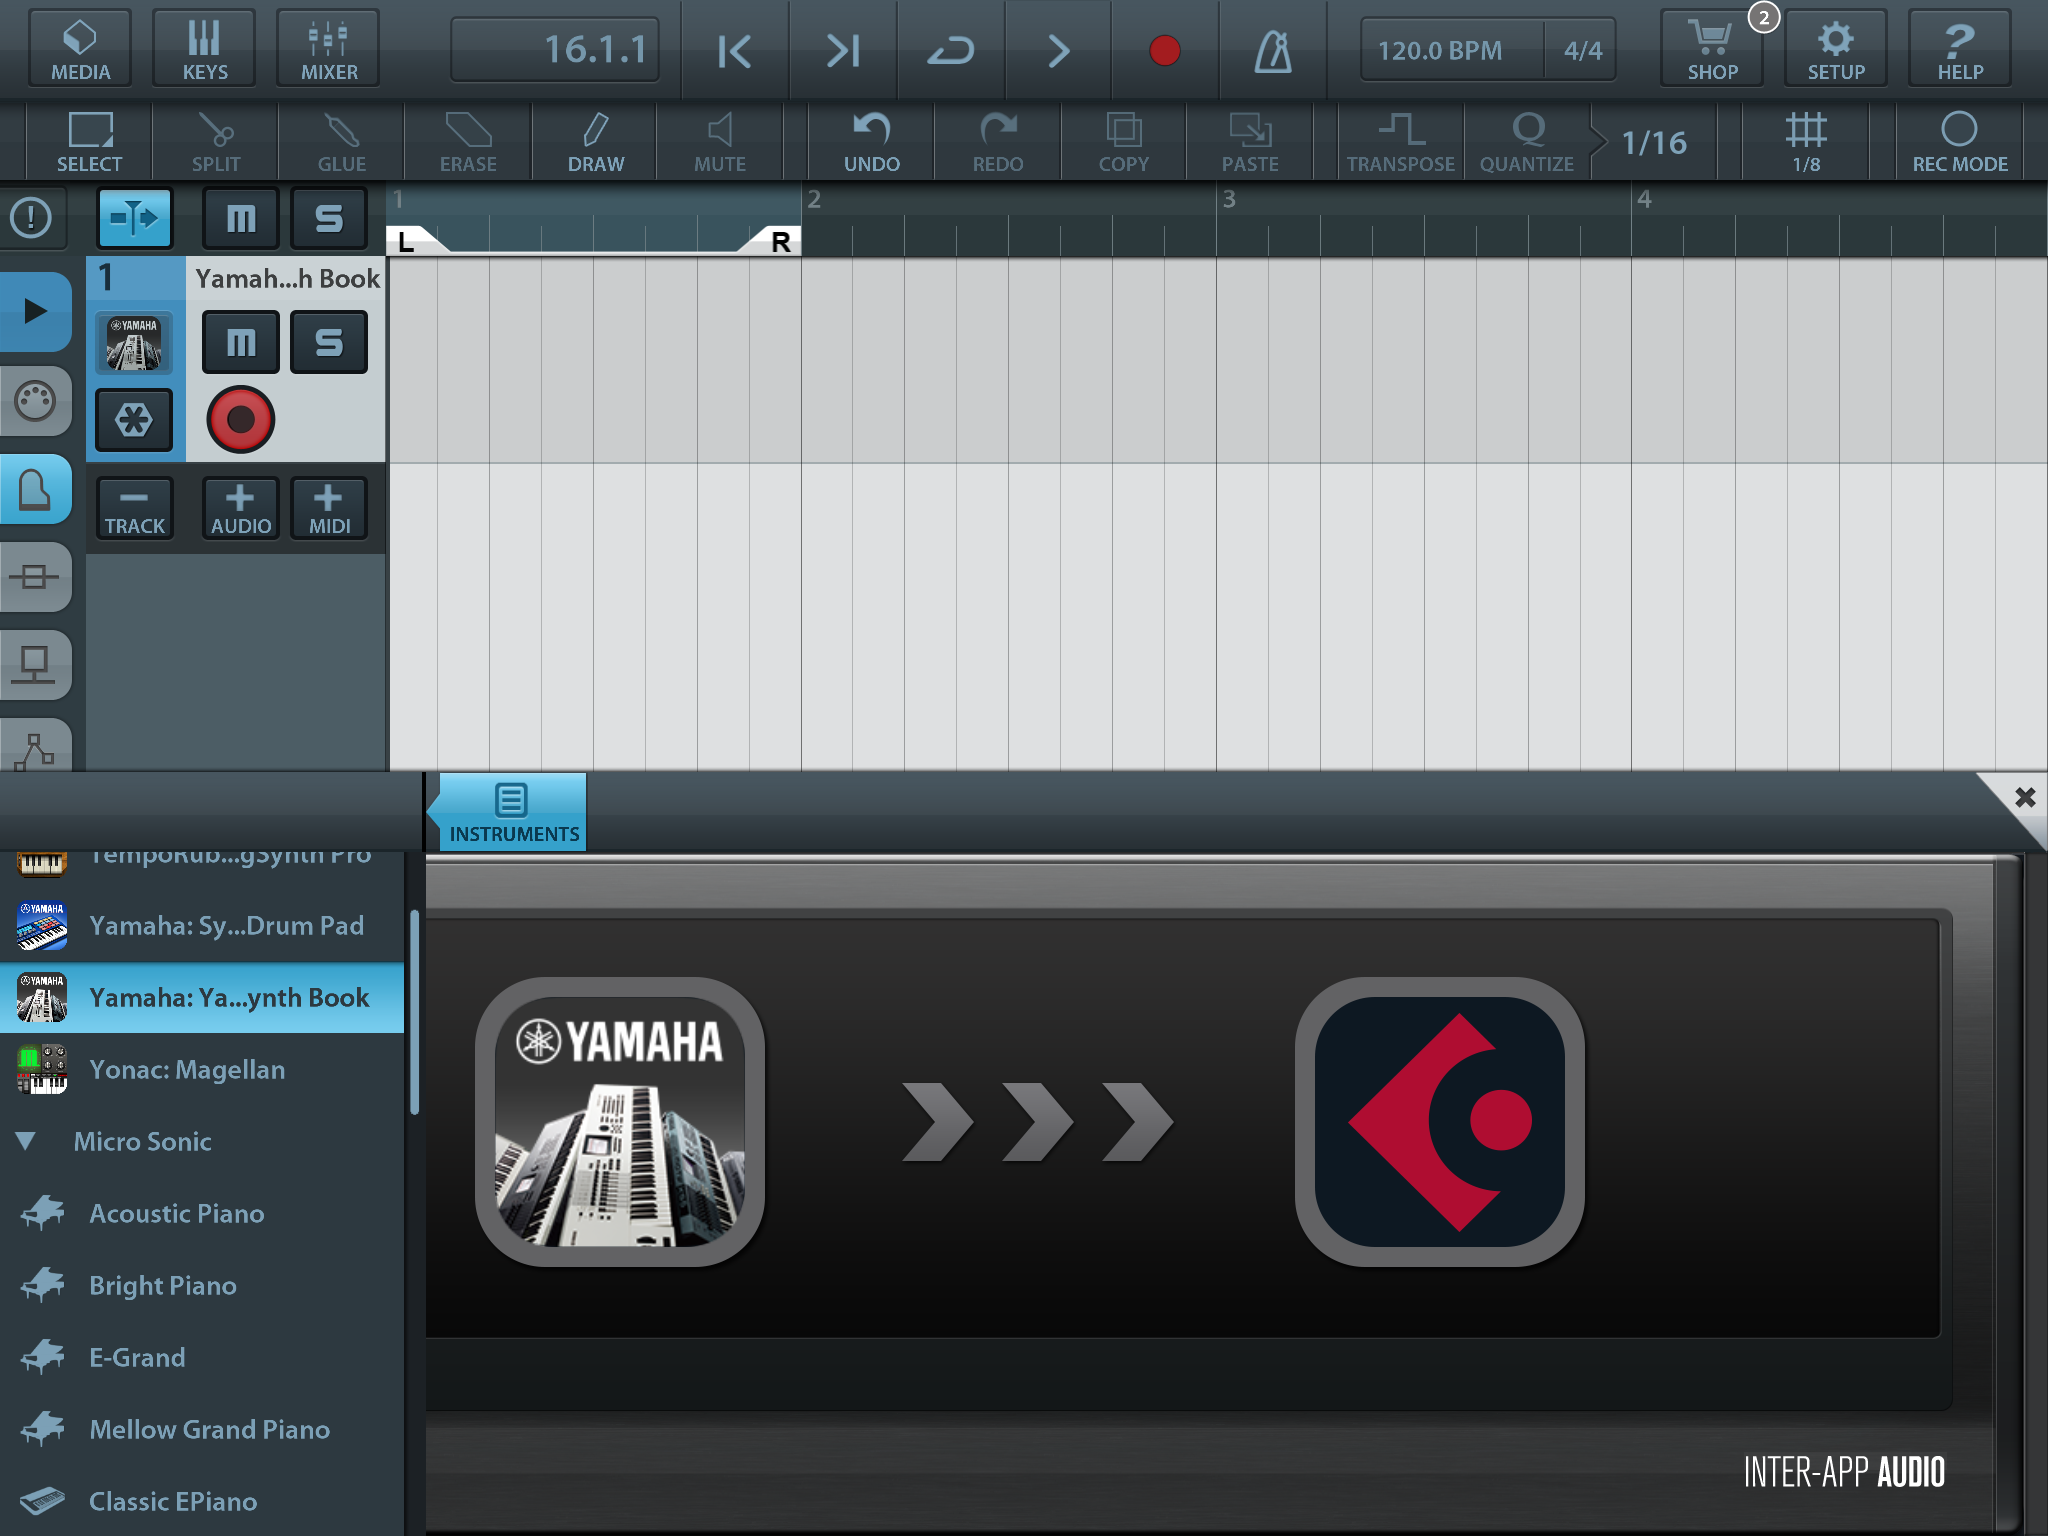The width and height of the screenshot is (2048, 1536).
Task: Jump to the left locator
Action: [x=734, y=50]
